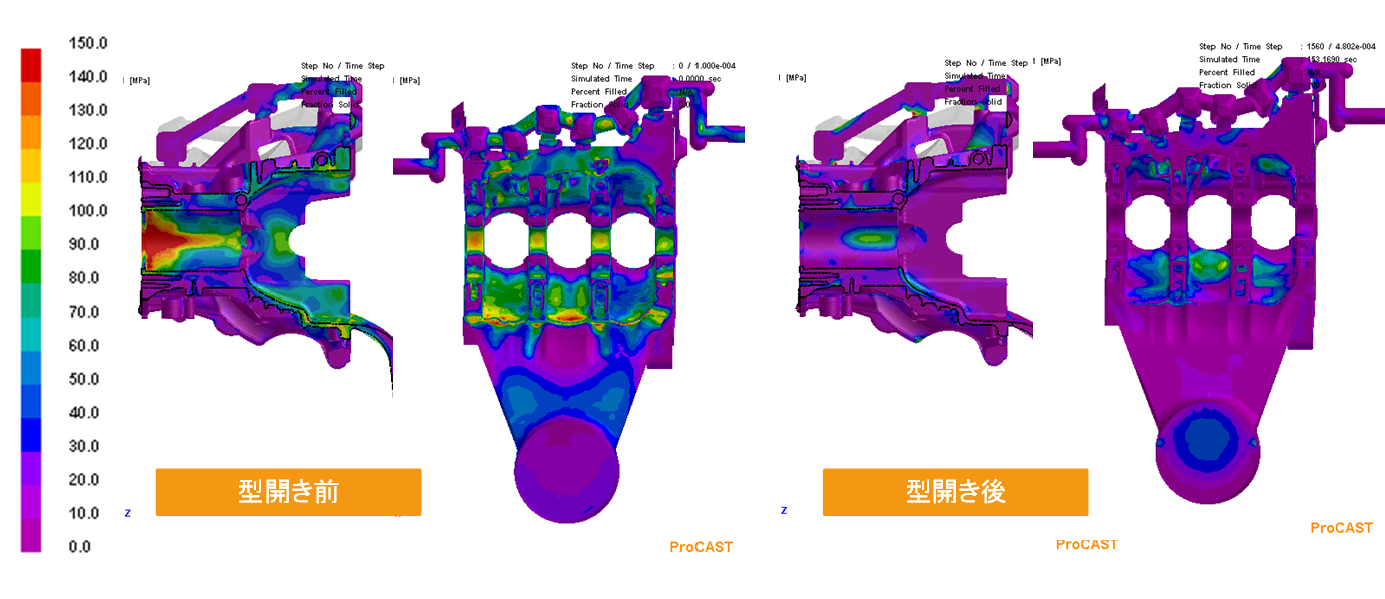This screenshot has width=1385, height=599.
Task: Click the legend band between 50.0 and 60.0
Action: (x=32, y=367)
